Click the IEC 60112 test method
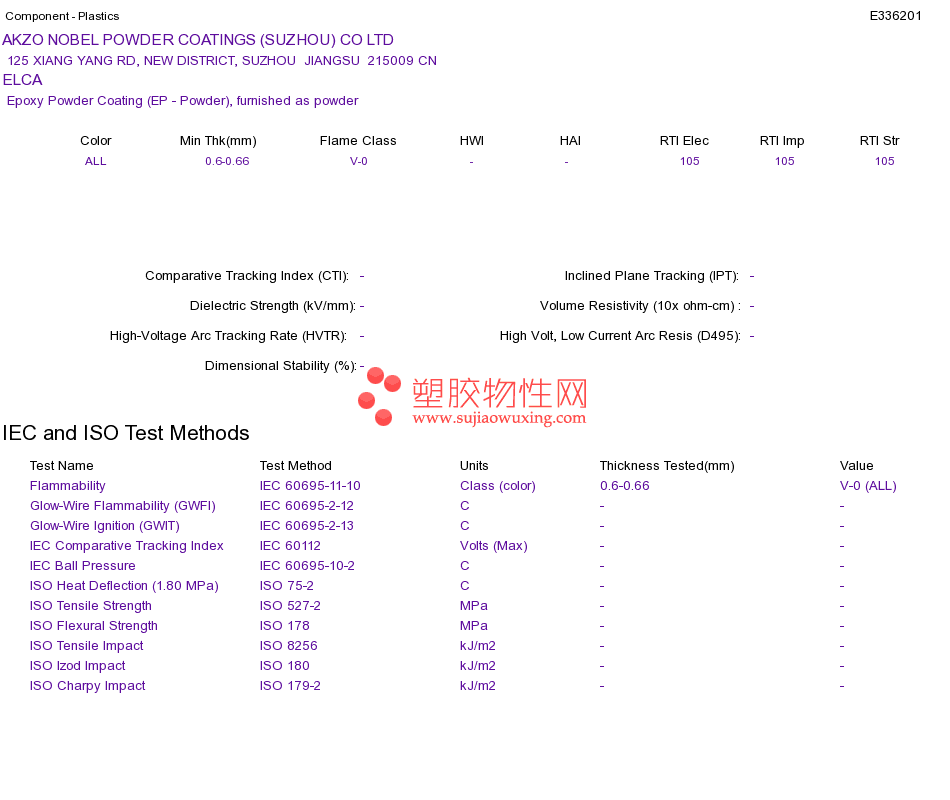This screenshot has width=950, height=800. coord(290,545)
